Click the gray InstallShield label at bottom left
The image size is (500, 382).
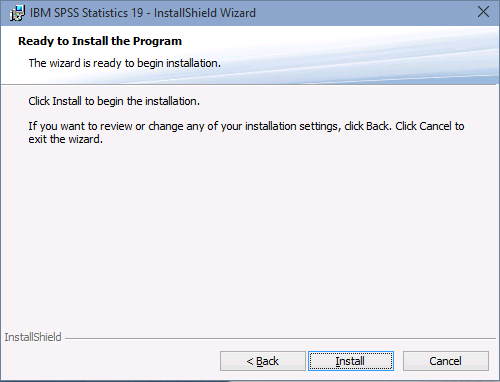pos(33,337)
